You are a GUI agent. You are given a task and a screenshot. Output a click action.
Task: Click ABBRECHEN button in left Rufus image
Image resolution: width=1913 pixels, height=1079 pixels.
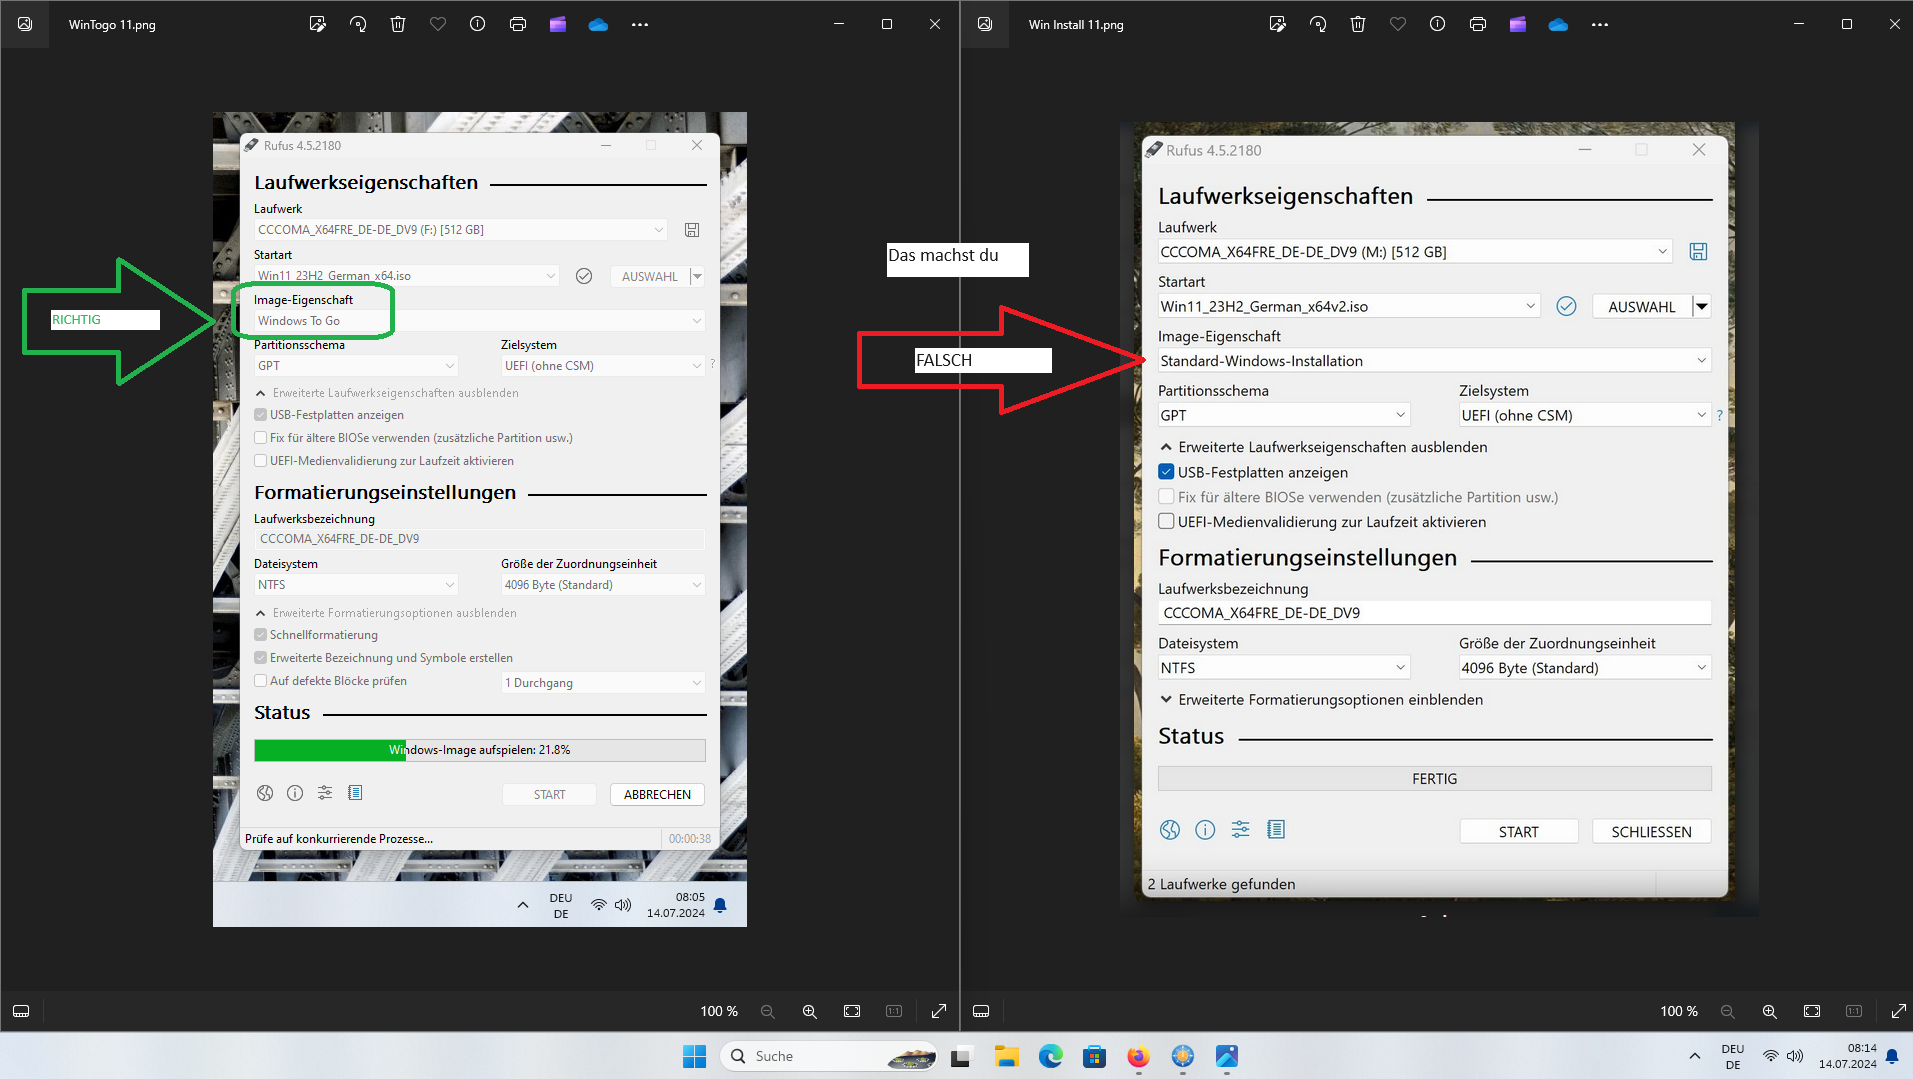(657, 794)
